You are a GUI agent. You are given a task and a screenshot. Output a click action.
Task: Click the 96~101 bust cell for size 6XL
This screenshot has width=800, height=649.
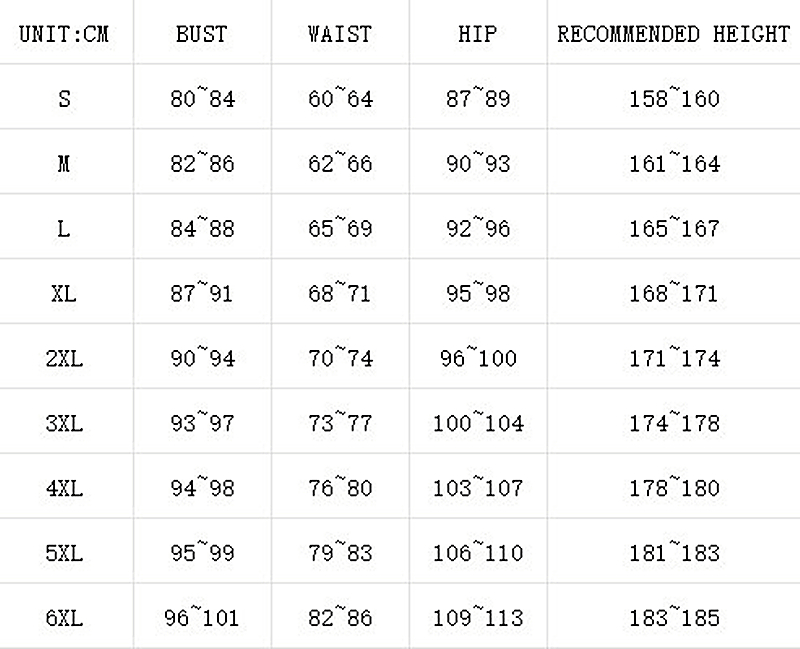(x=201, y=618)
